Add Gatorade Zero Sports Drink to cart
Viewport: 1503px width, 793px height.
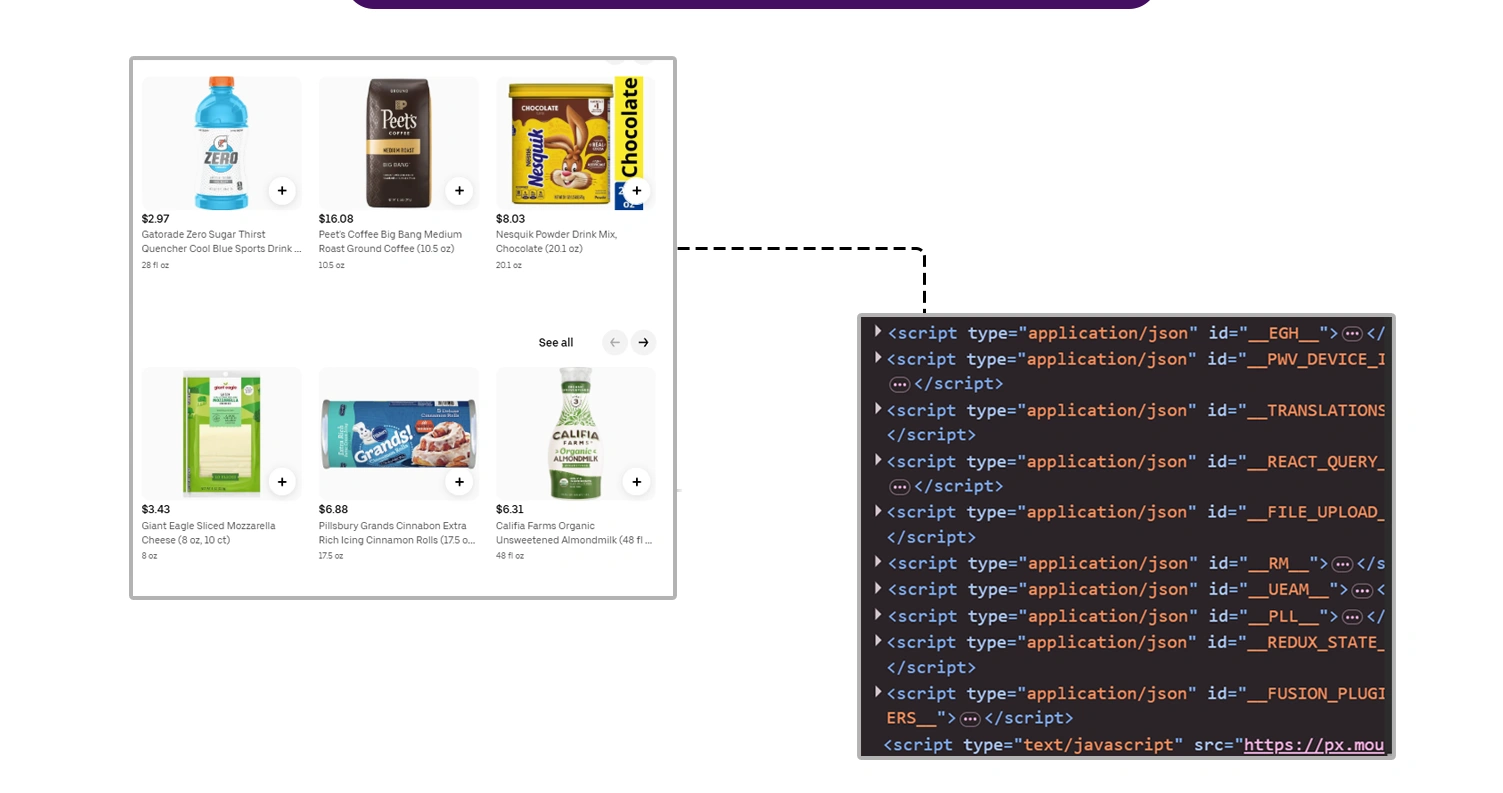282,191
